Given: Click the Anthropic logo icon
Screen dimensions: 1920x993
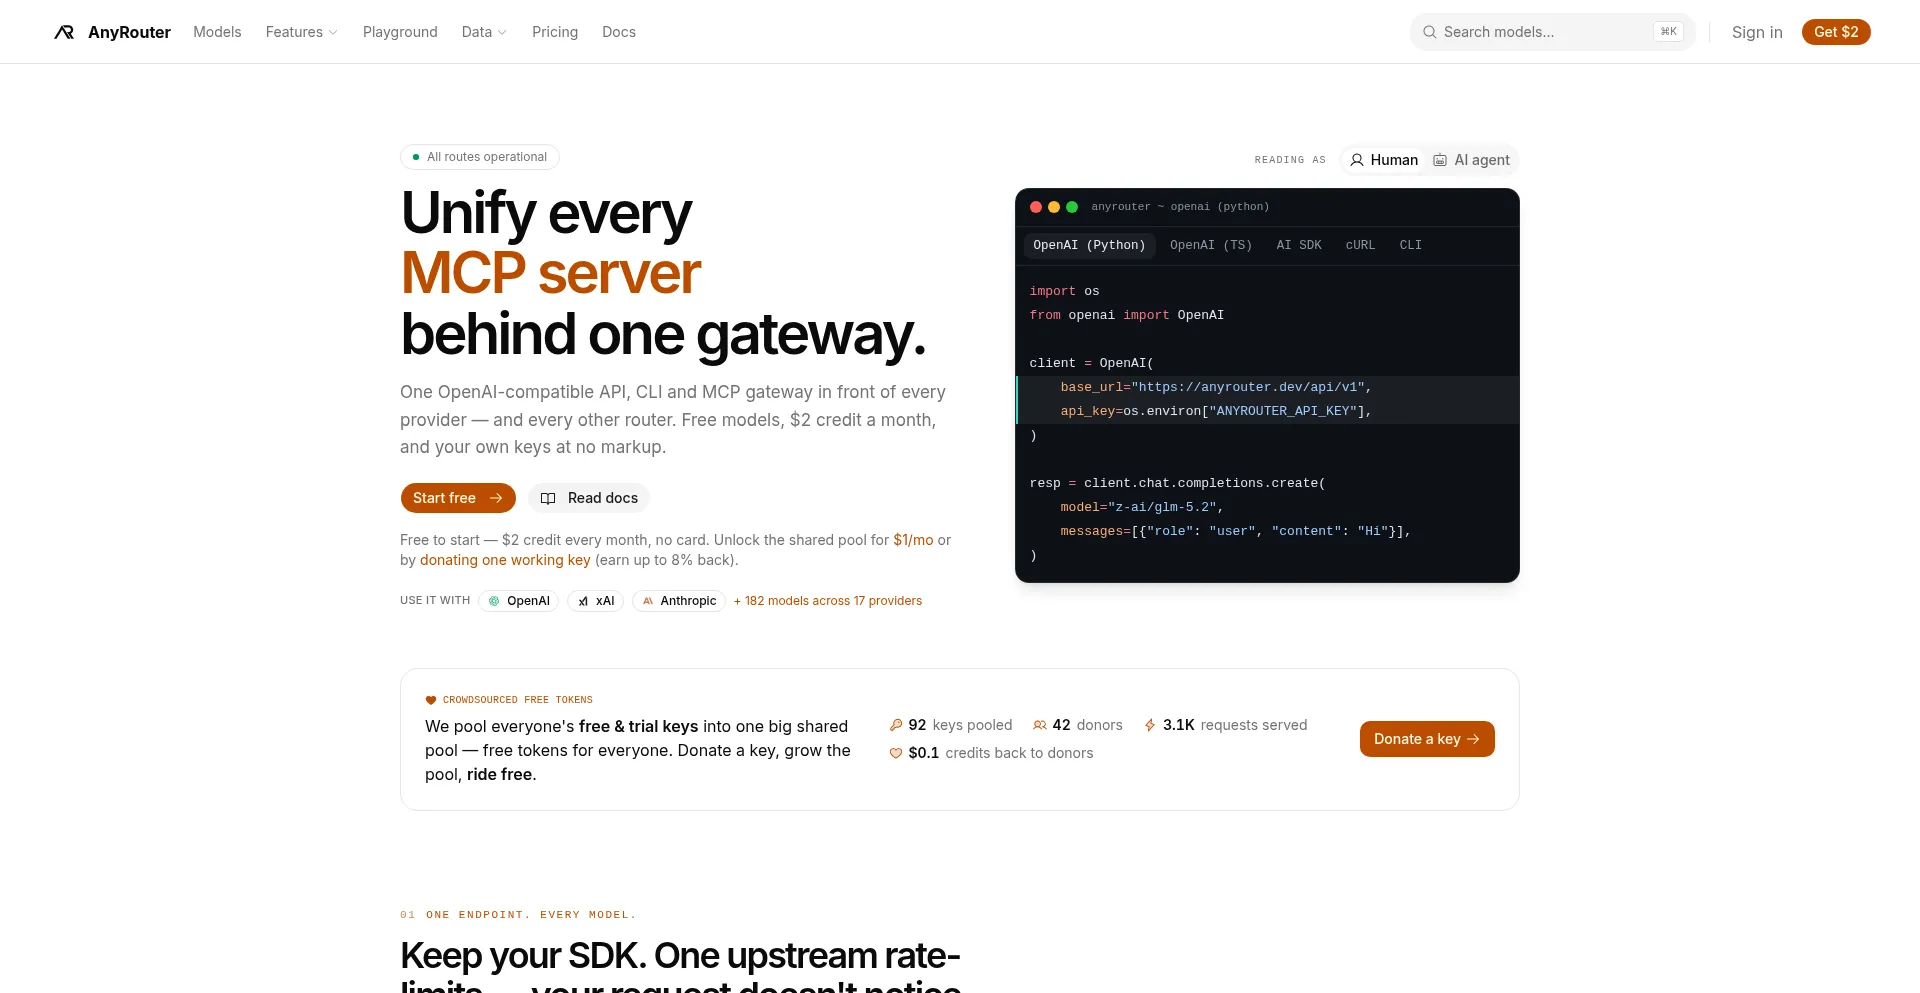Looking at the screenshot, I should pos(648,601).
